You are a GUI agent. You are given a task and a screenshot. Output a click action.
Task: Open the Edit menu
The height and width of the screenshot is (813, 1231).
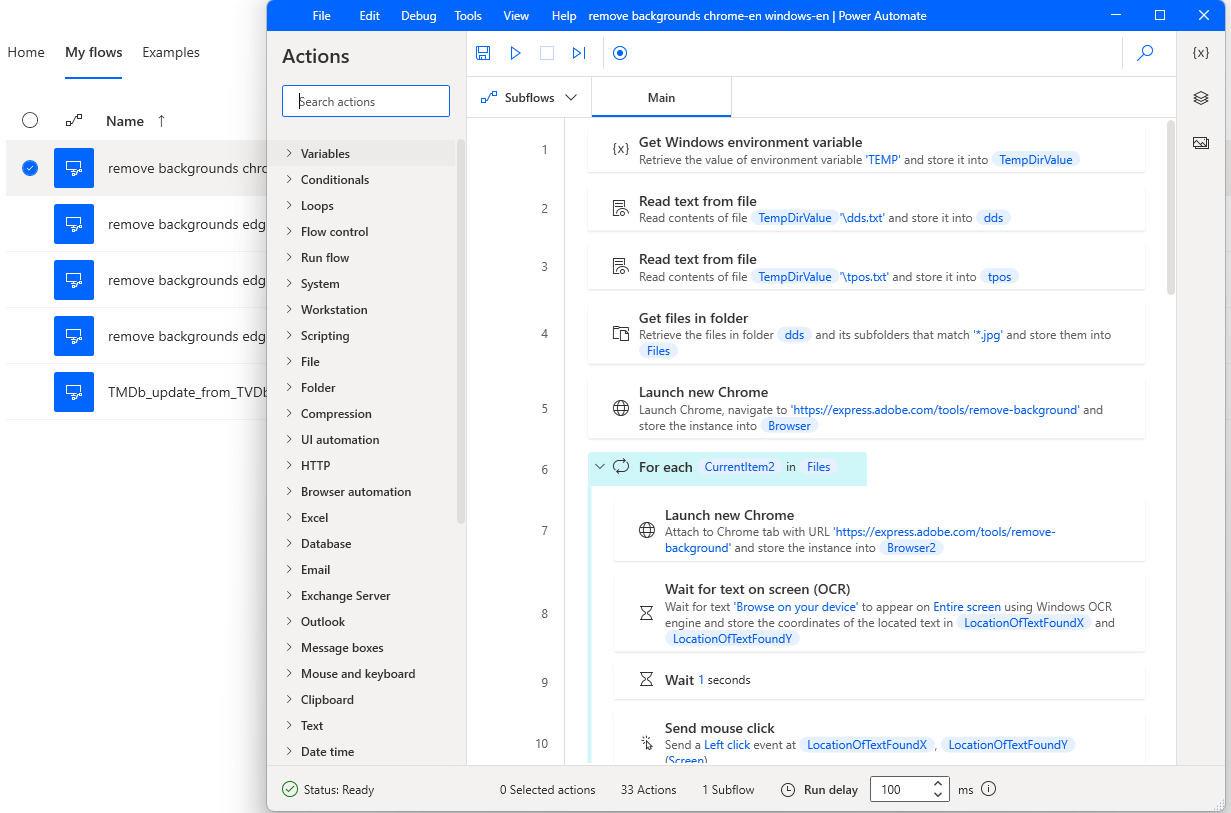[370, 15]
